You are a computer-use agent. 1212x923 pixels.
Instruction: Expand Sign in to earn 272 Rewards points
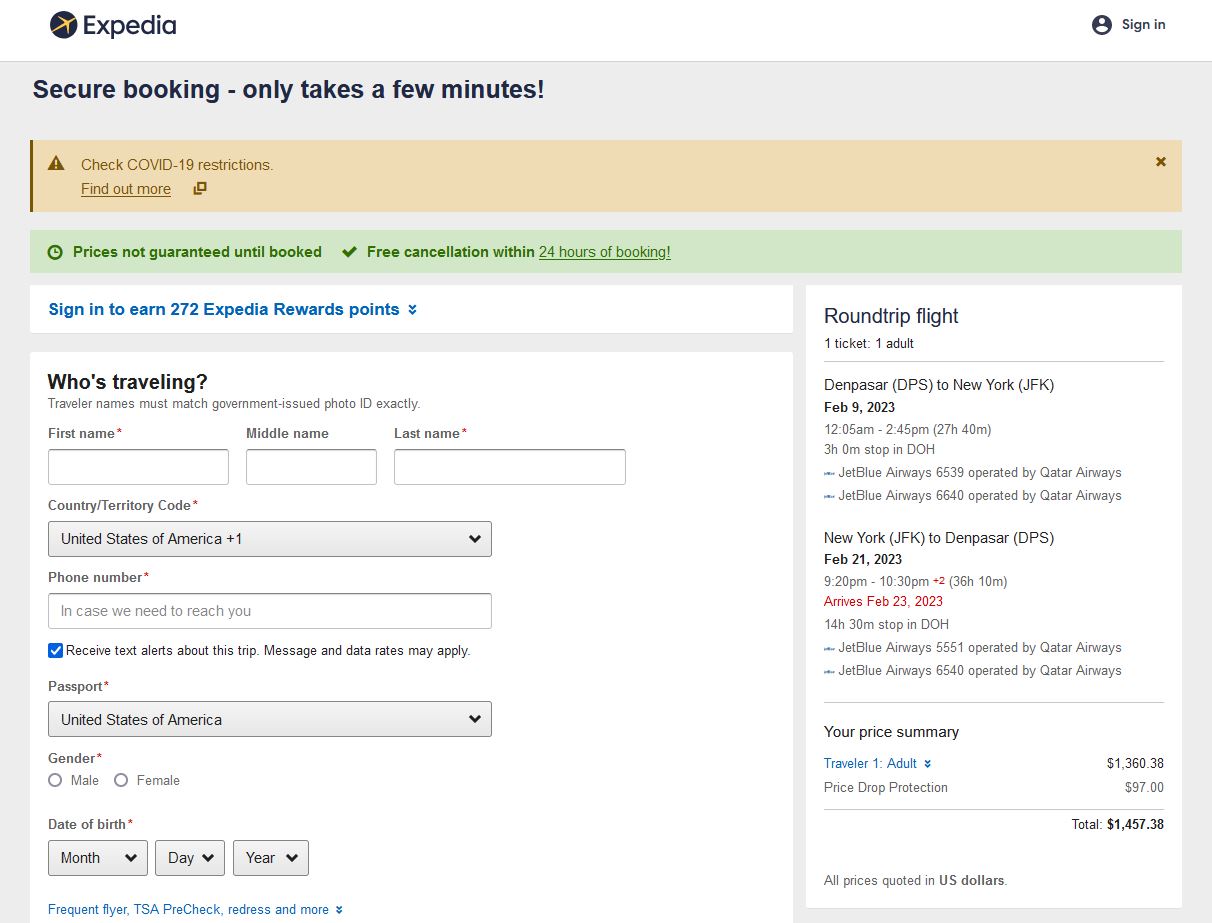pos(232,310)
